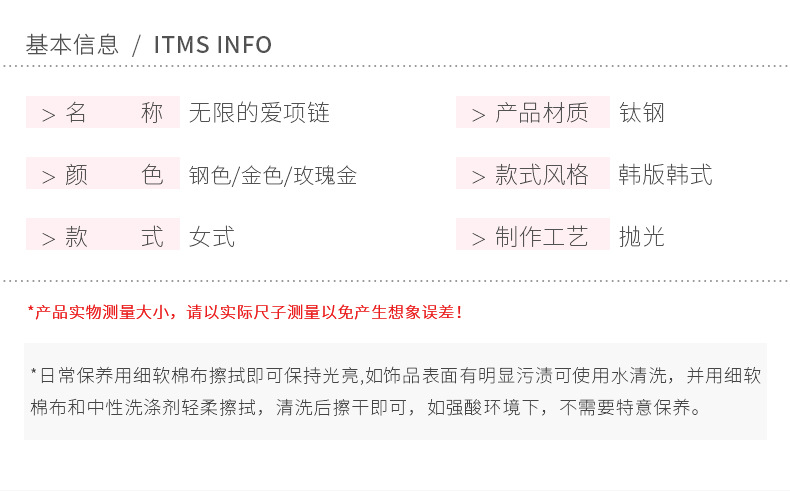Select the 基本信息 heading text
The width and height of the screenshot is (790, 491).
coord(72,45)
